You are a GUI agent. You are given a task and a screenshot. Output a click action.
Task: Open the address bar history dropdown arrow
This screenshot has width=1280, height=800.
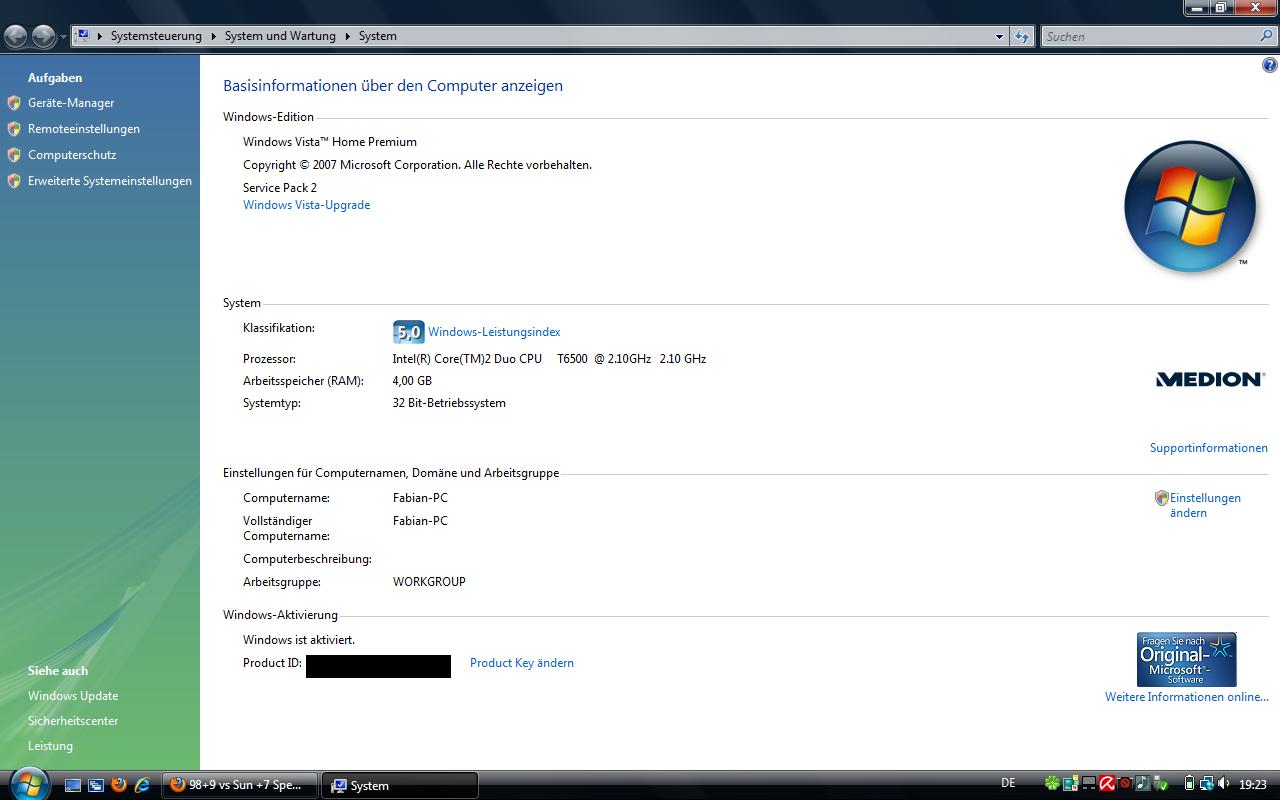[x=999, y=36]
